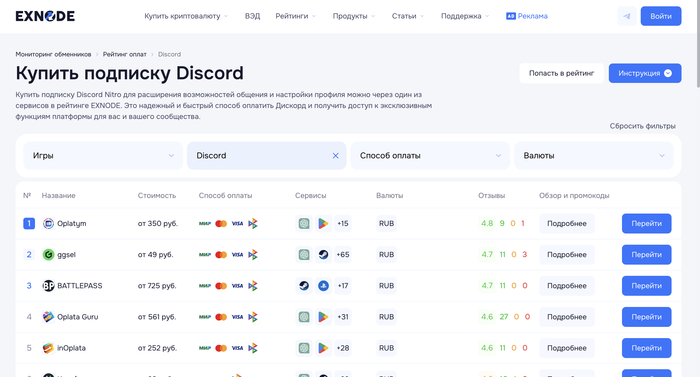Expand the Купить криптовалюту menu
This screenshot has width=700, height=377.
(186, 16)
